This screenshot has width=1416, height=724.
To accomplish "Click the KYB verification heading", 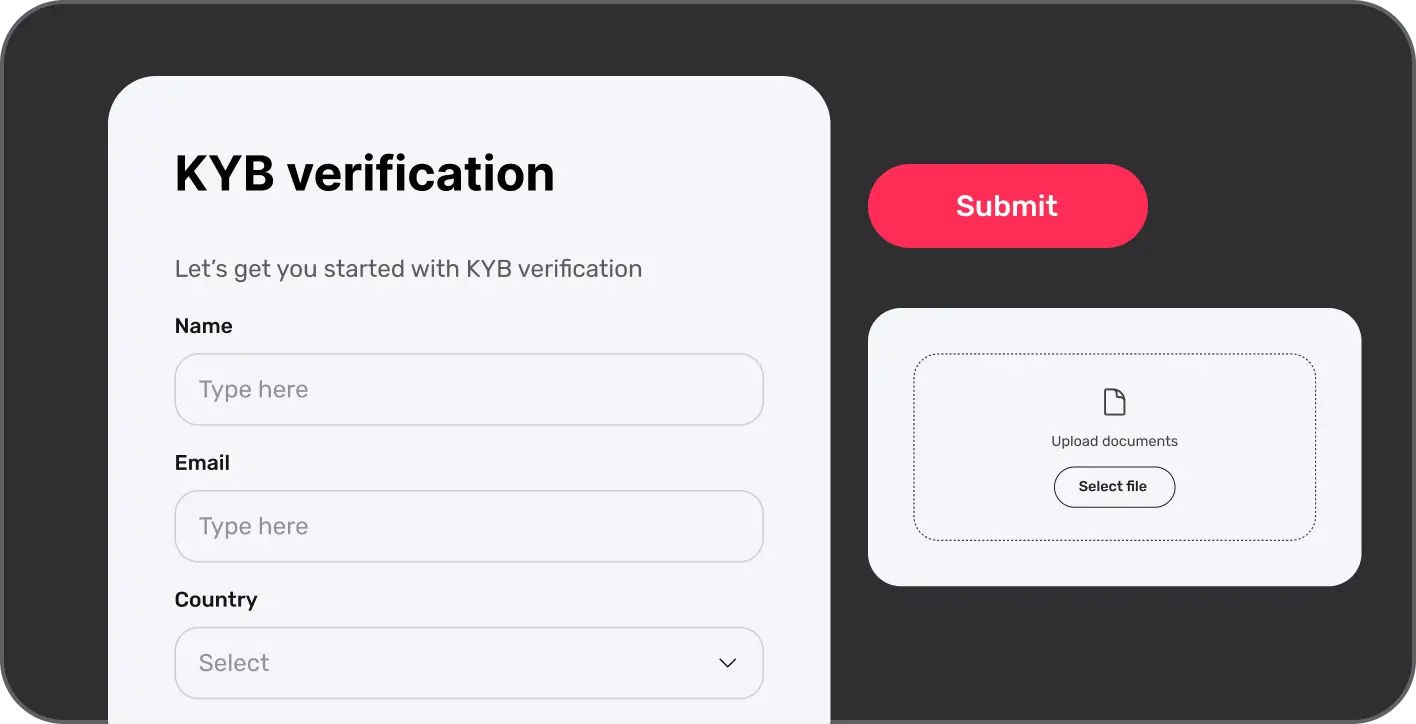I will point(364,173).
